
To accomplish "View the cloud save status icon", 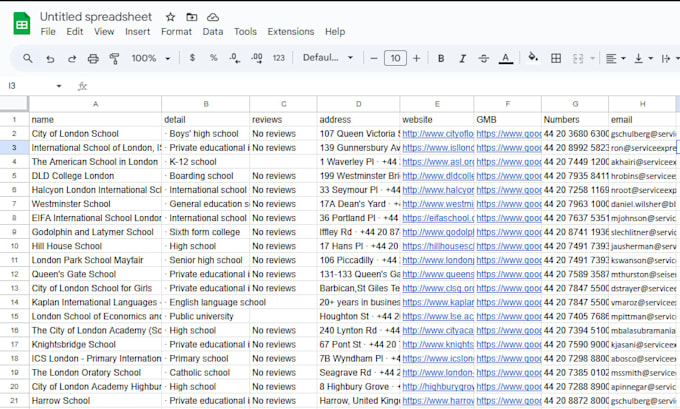I will (x=212, y=17).
